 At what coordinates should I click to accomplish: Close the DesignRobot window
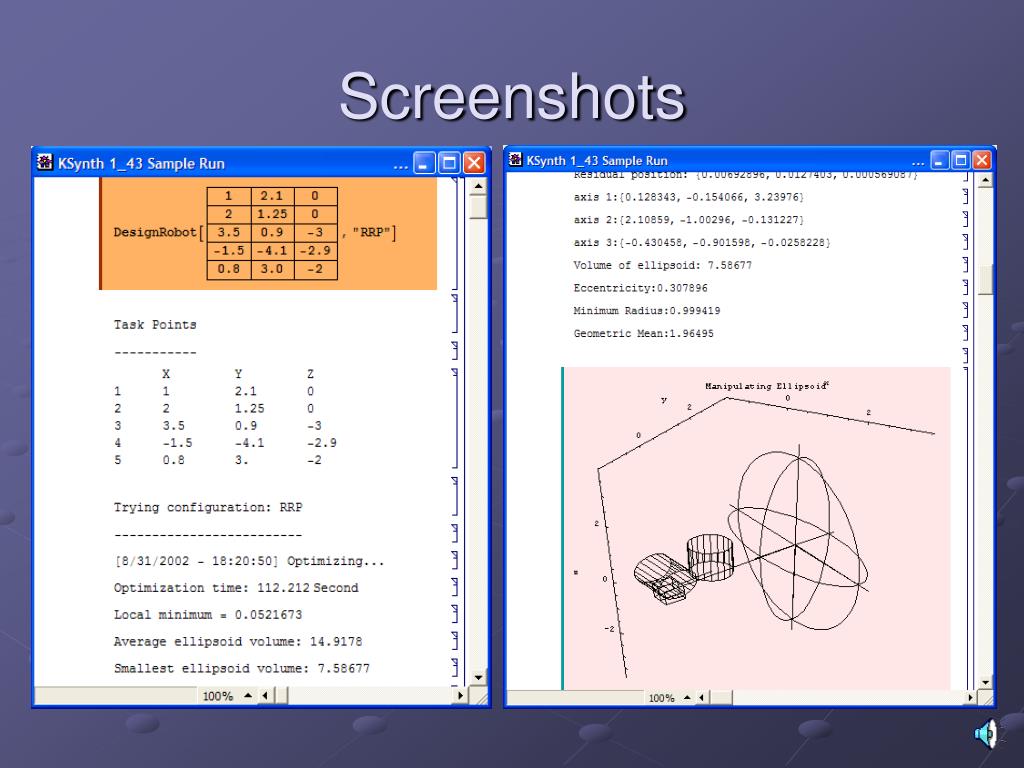(474, 163)
